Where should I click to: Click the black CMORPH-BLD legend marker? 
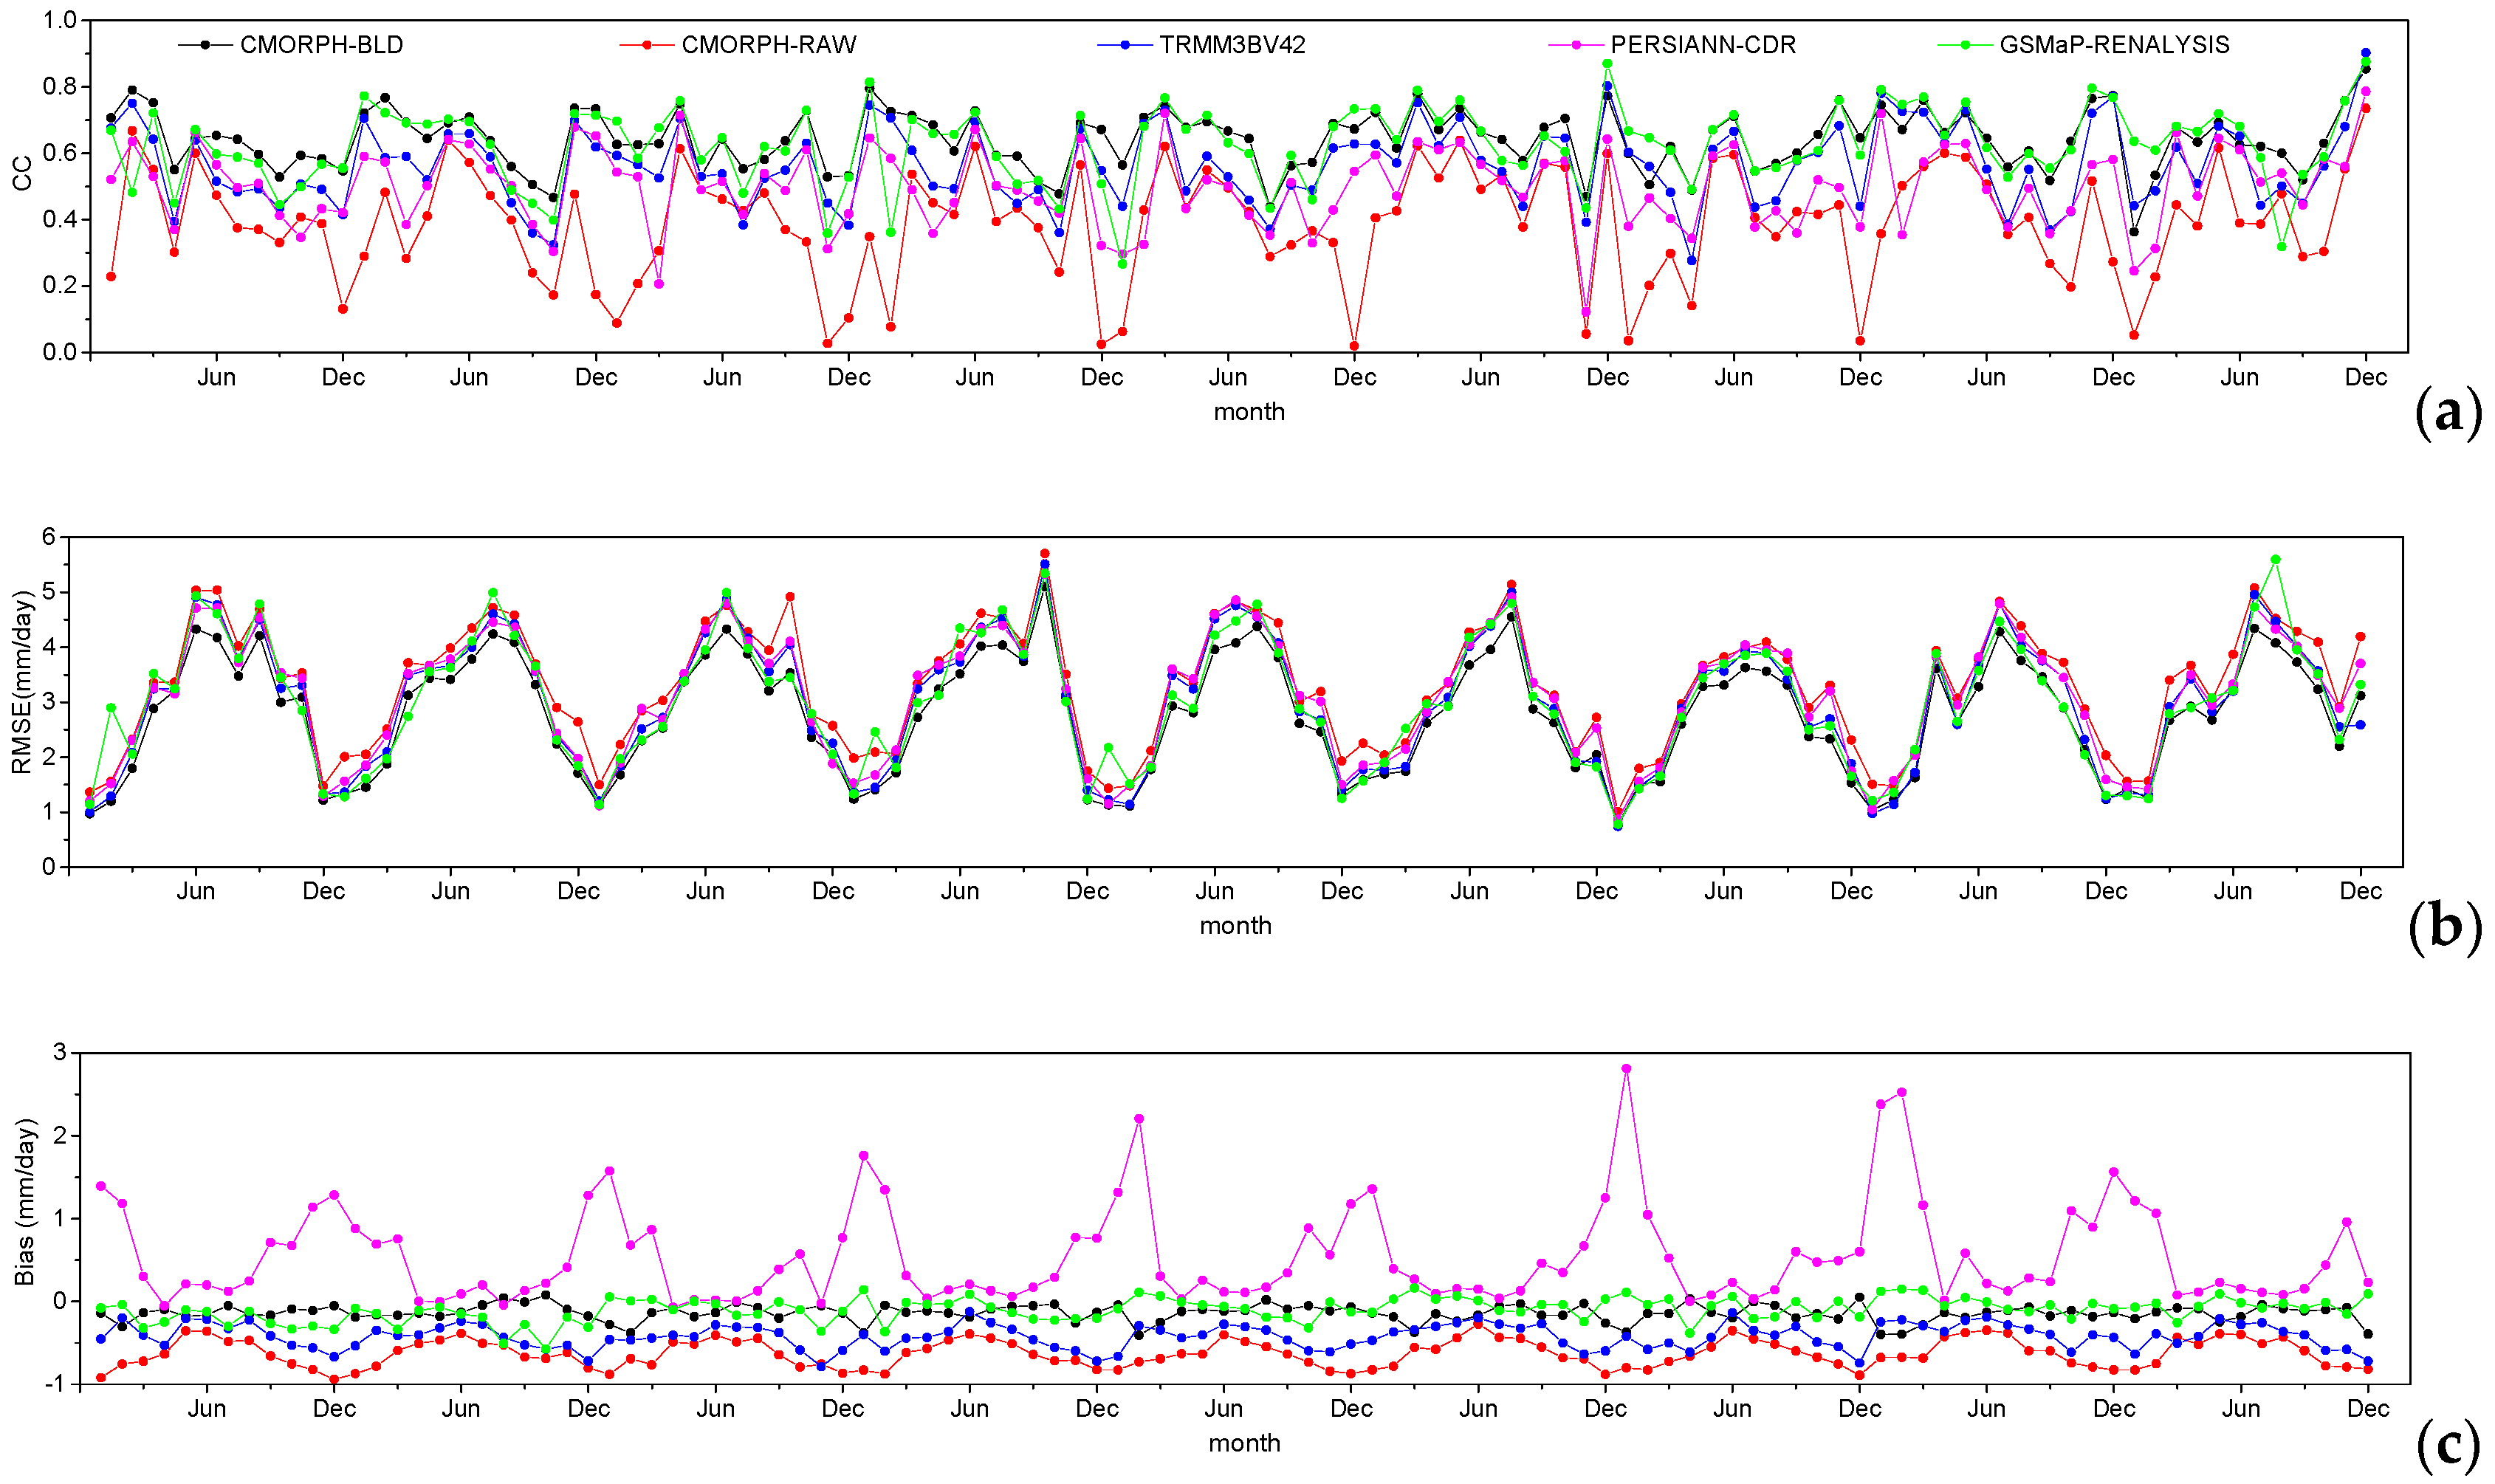pos(205,45)
